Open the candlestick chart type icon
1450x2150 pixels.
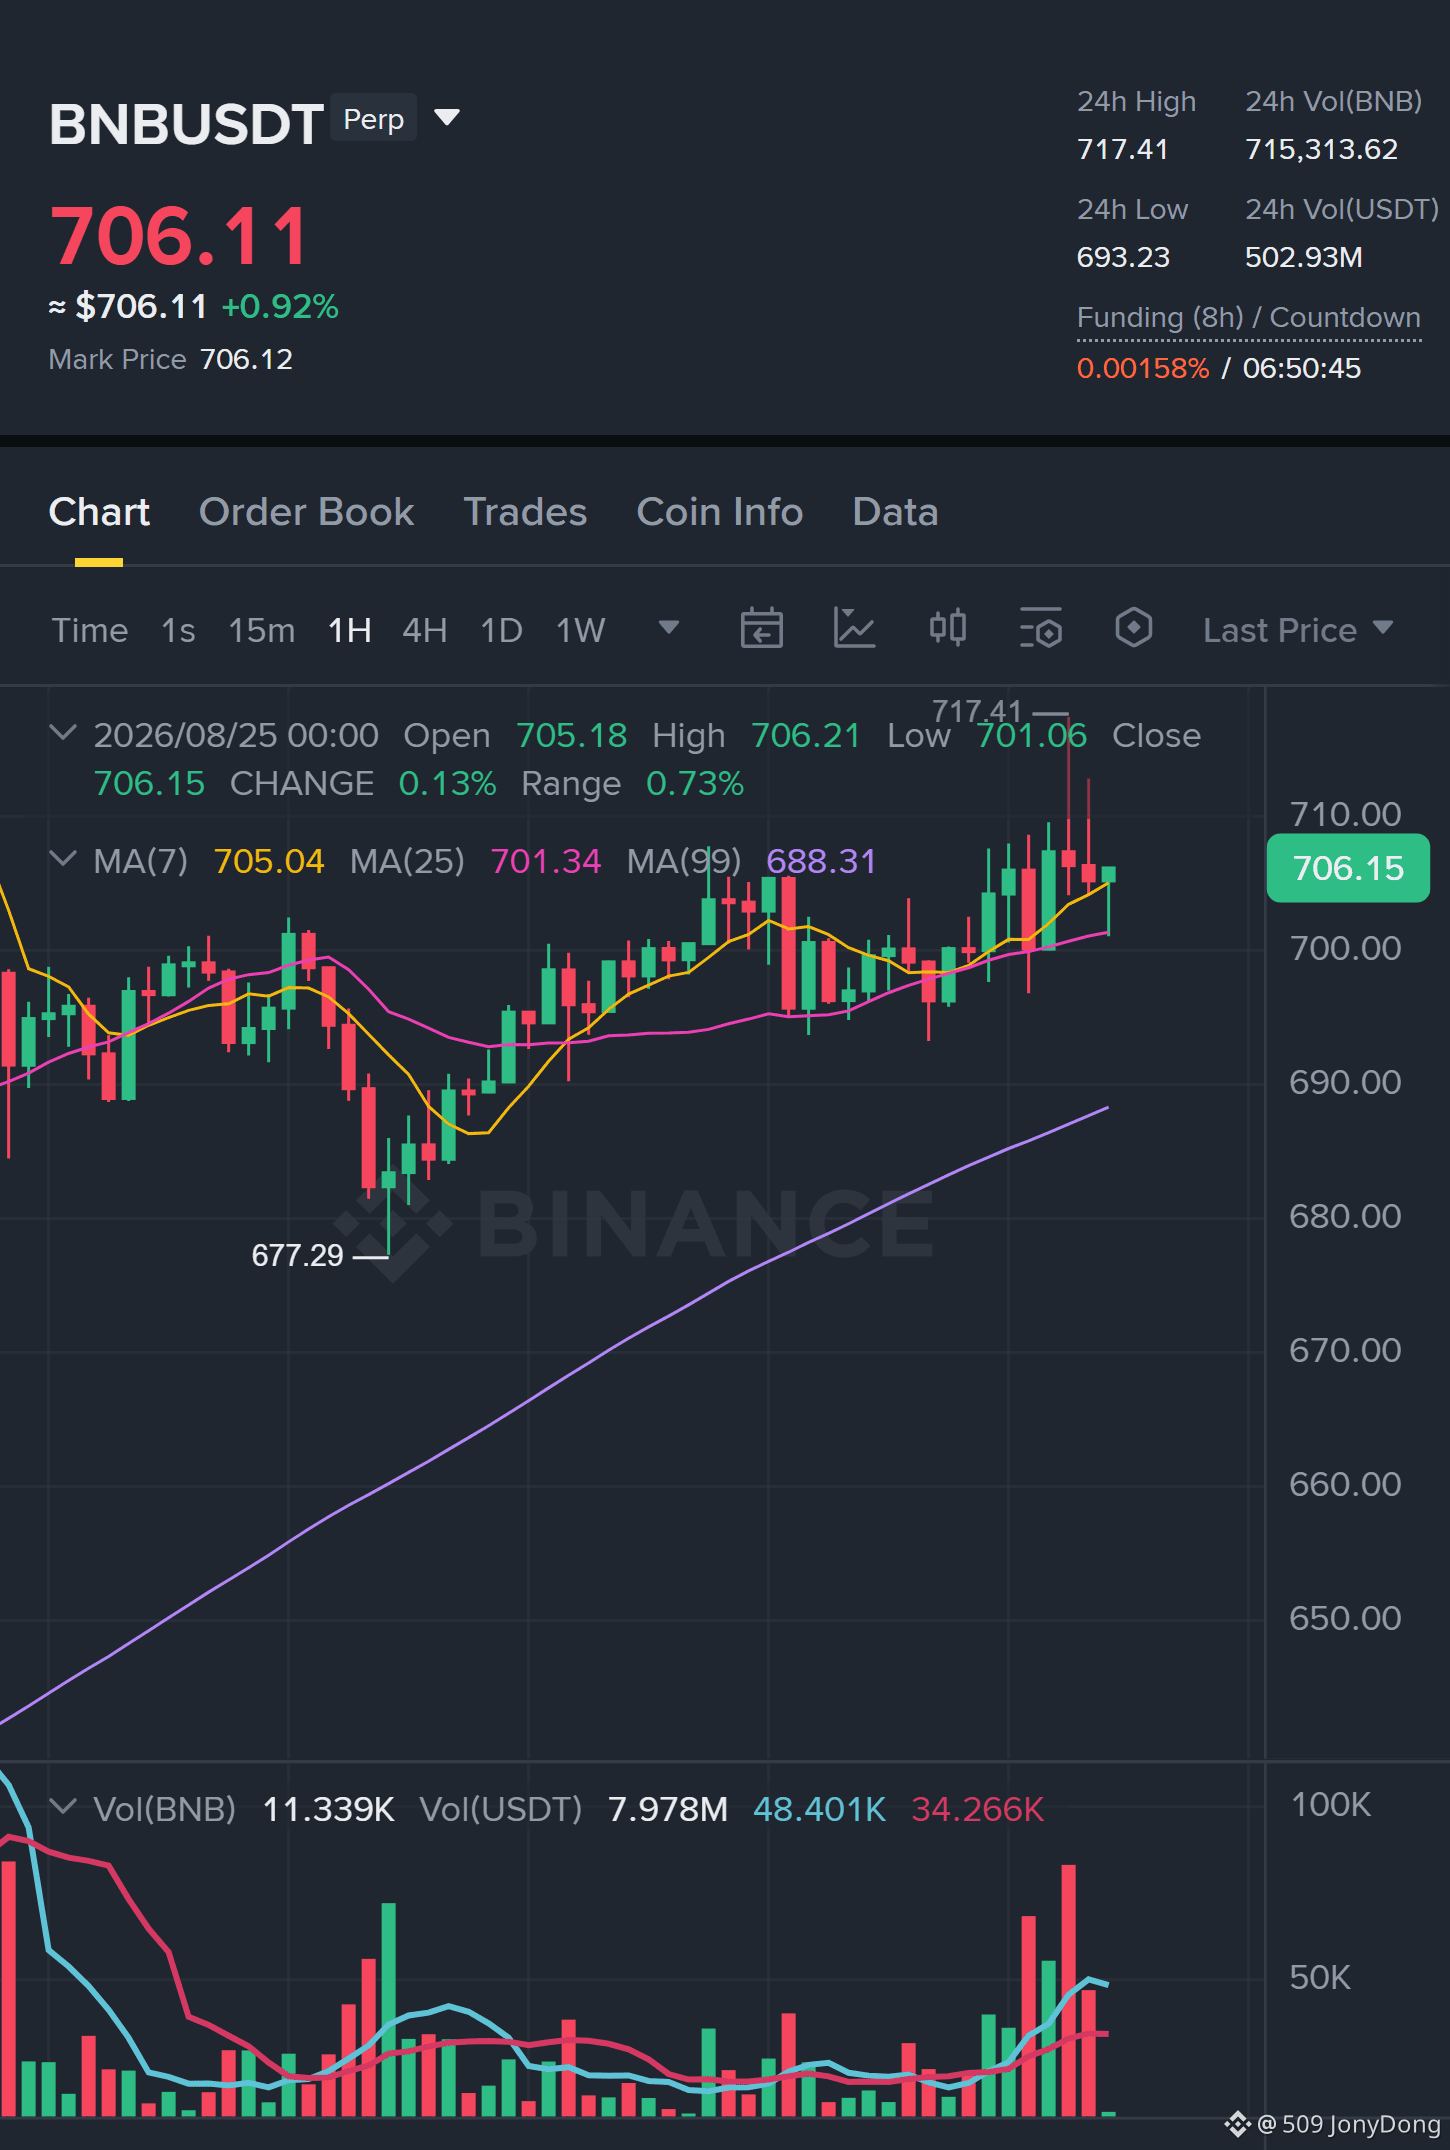pos(947,628)
